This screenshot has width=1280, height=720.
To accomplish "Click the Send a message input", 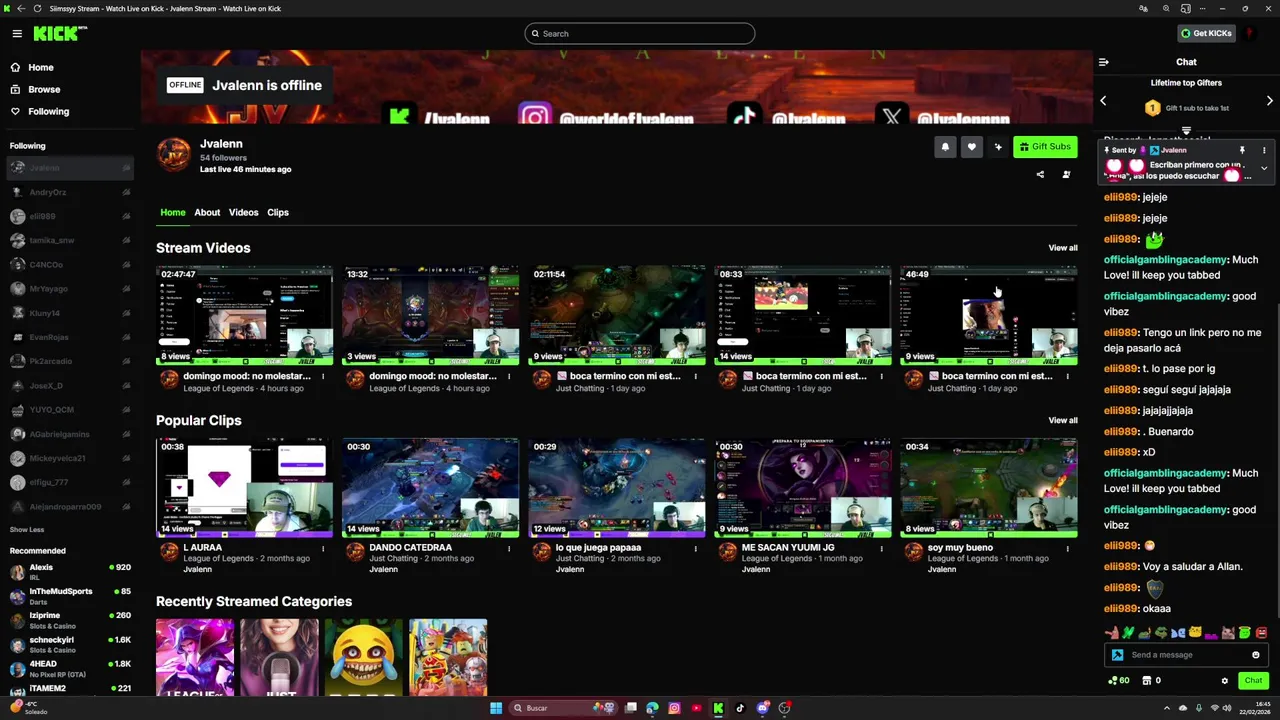I will 1185,655.
